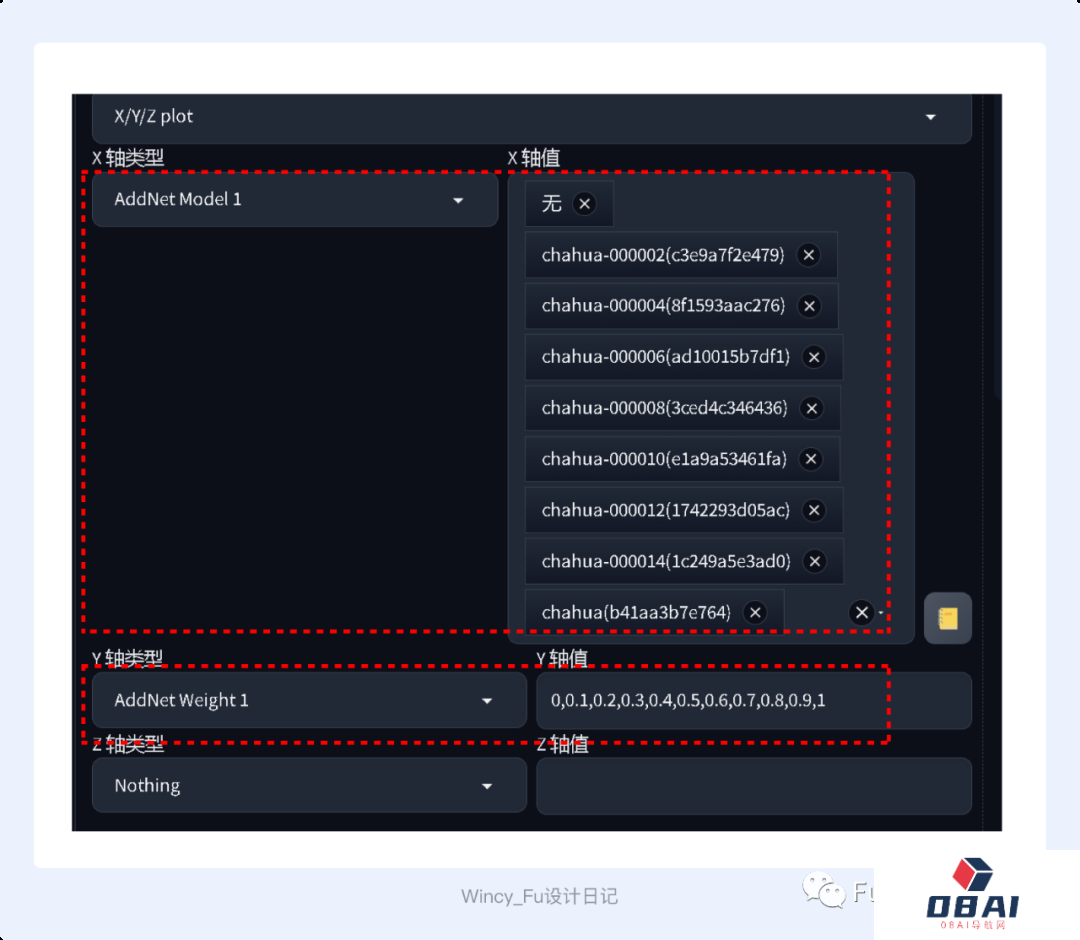Delete the chahua-000008 model tag

812,408
